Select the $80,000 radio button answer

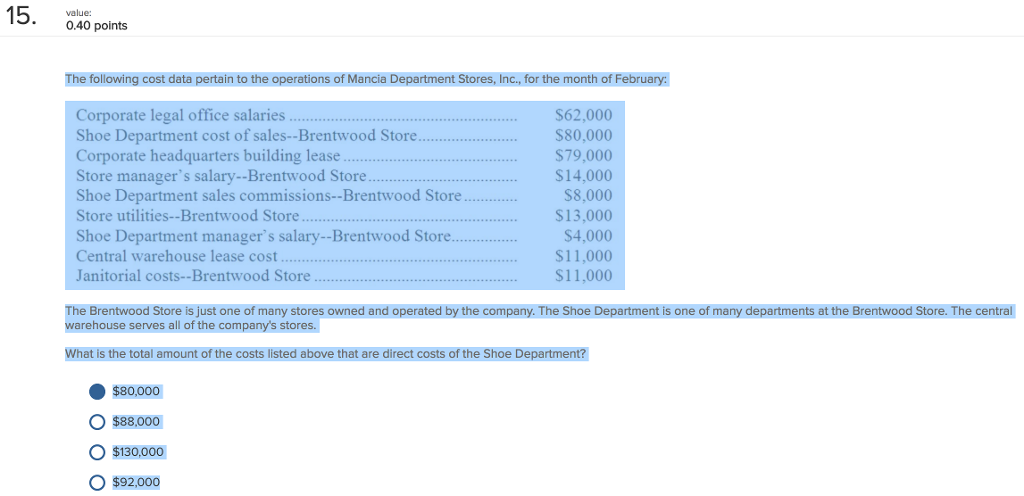tap(97, 392)
